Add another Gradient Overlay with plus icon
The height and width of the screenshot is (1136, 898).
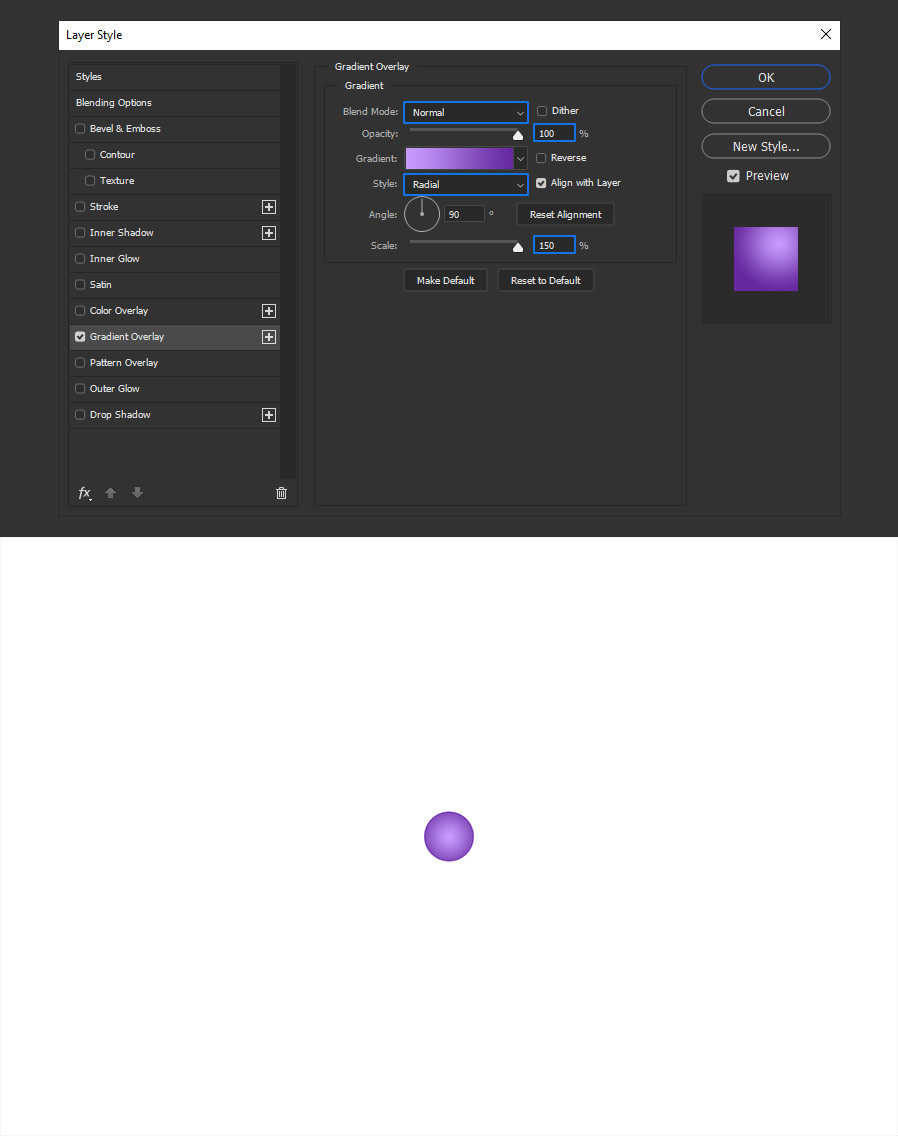[x=269, y=337]
